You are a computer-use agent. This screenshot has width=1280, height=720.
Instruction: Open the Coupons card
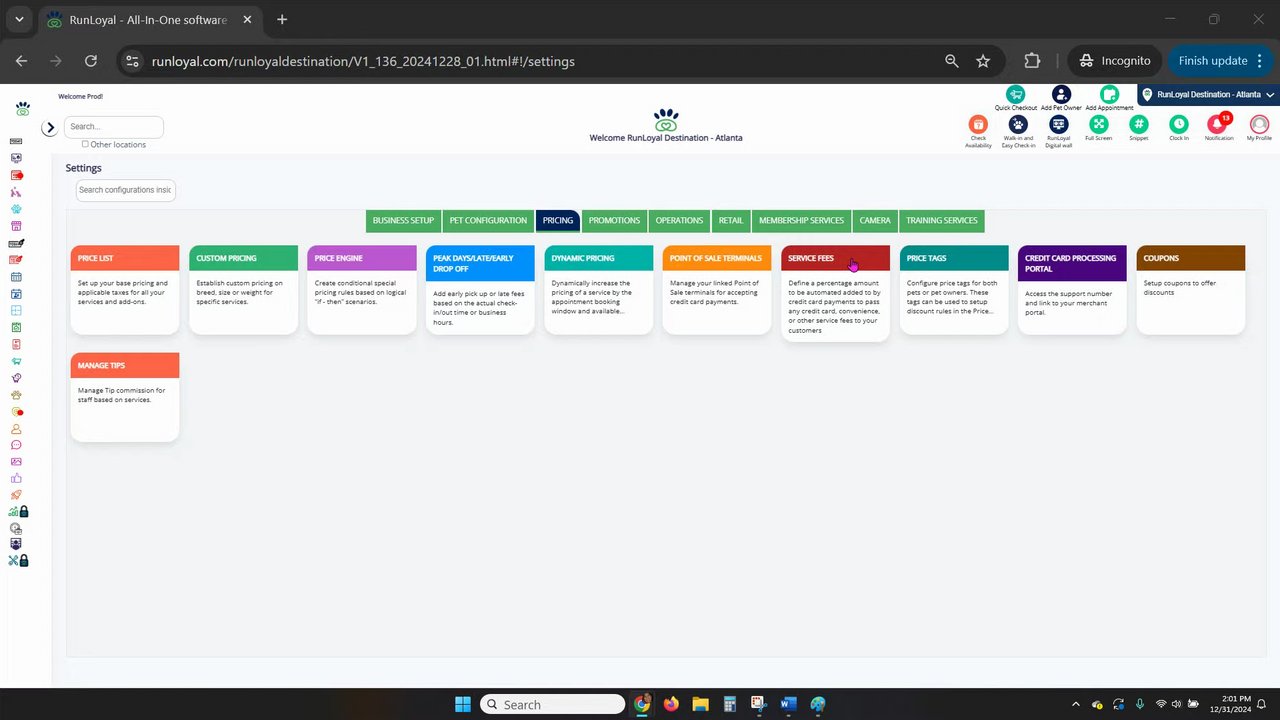1191,289
